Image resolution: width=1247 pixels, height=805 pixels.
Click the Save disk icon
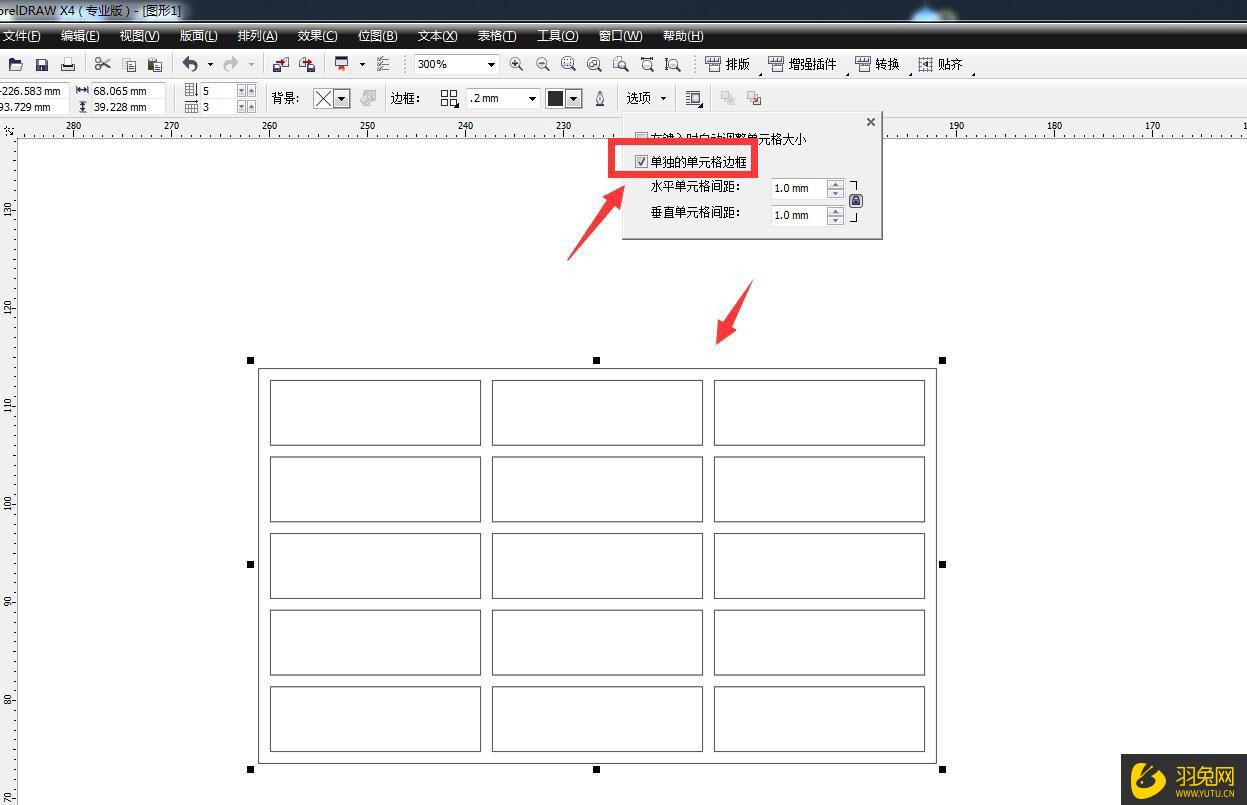click(x=42, y=65)
